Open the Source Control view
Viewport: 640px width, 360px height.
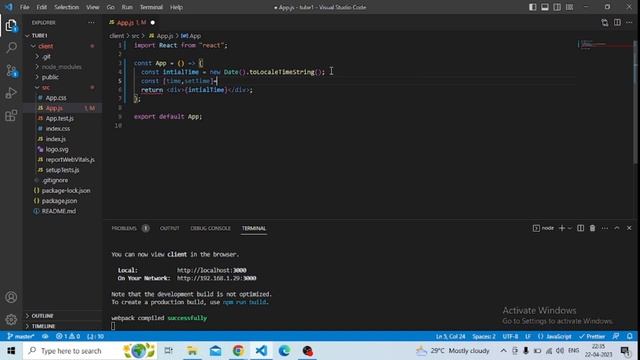(11, 71)
